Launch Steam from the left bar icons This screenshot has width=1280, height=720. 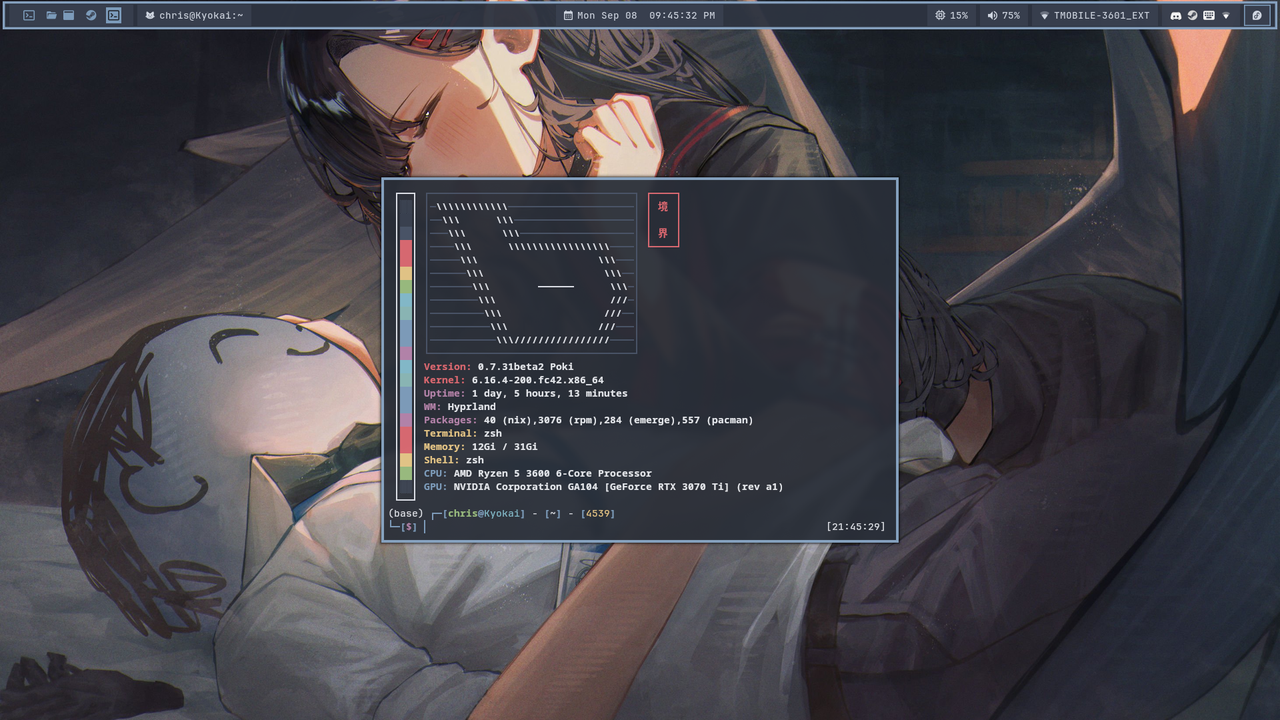pyautogui.click(x=91, y=15)
